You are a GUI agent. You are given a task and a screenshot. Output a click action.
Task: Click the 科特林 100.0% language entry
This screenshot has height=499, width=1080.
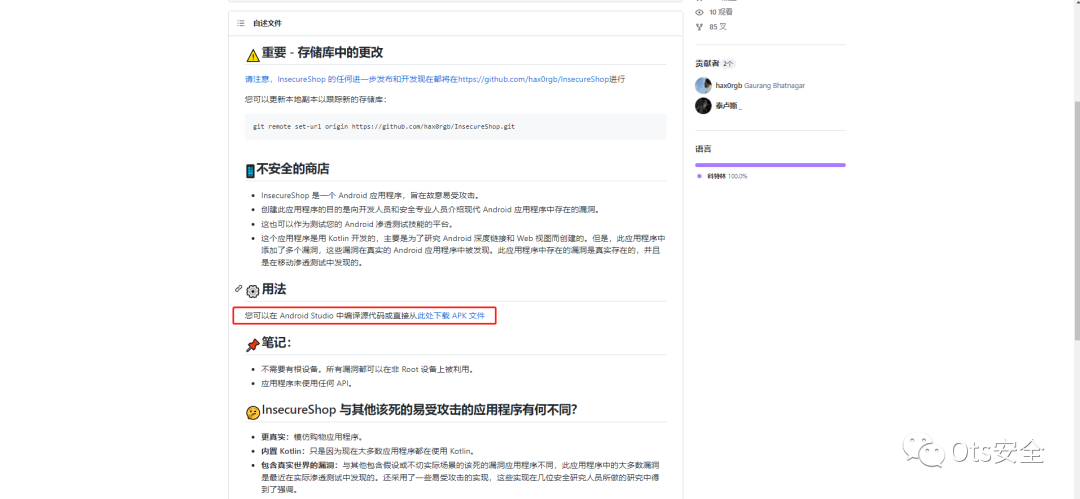pyautogui.click(x=726, y=176)
